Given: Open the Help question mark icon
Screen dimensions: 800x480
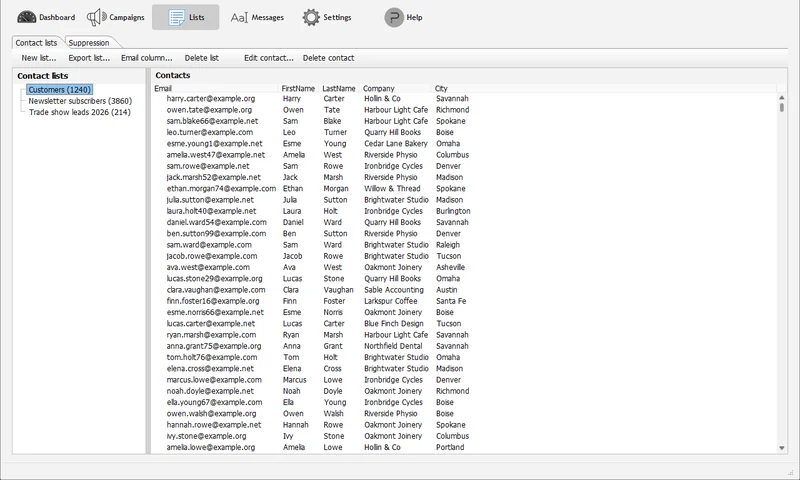Looking at the screenshot, I should pyautogui.click(x=394, y=17).
